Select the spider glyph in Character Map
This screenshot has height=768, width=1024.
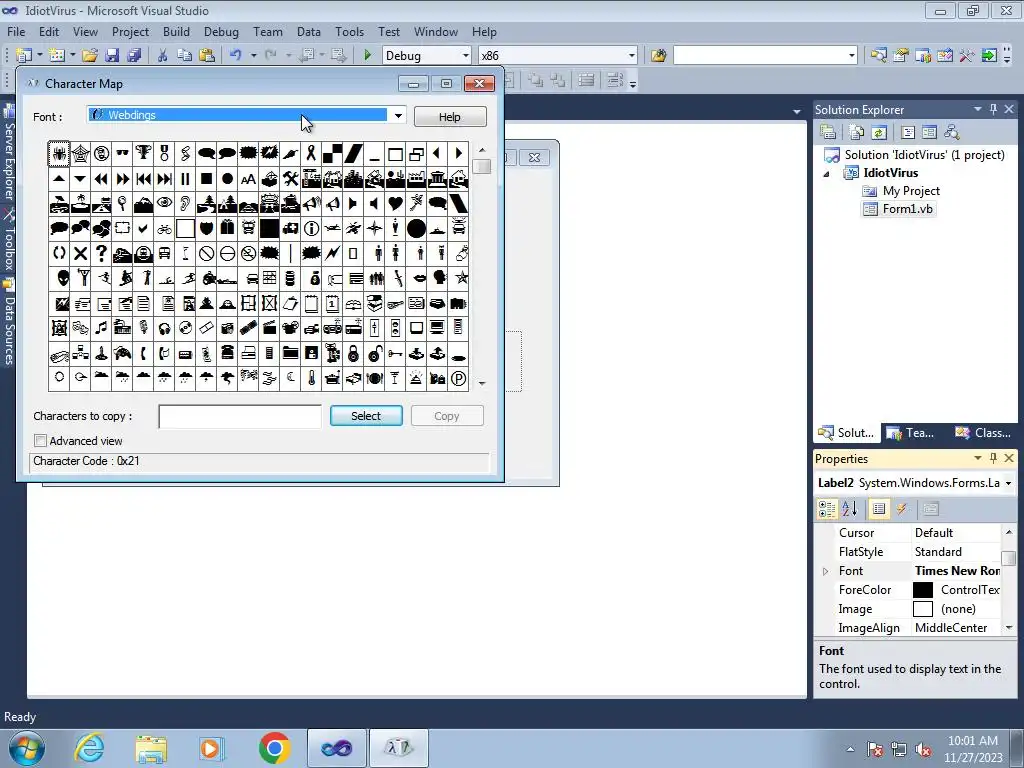point(59,154)
